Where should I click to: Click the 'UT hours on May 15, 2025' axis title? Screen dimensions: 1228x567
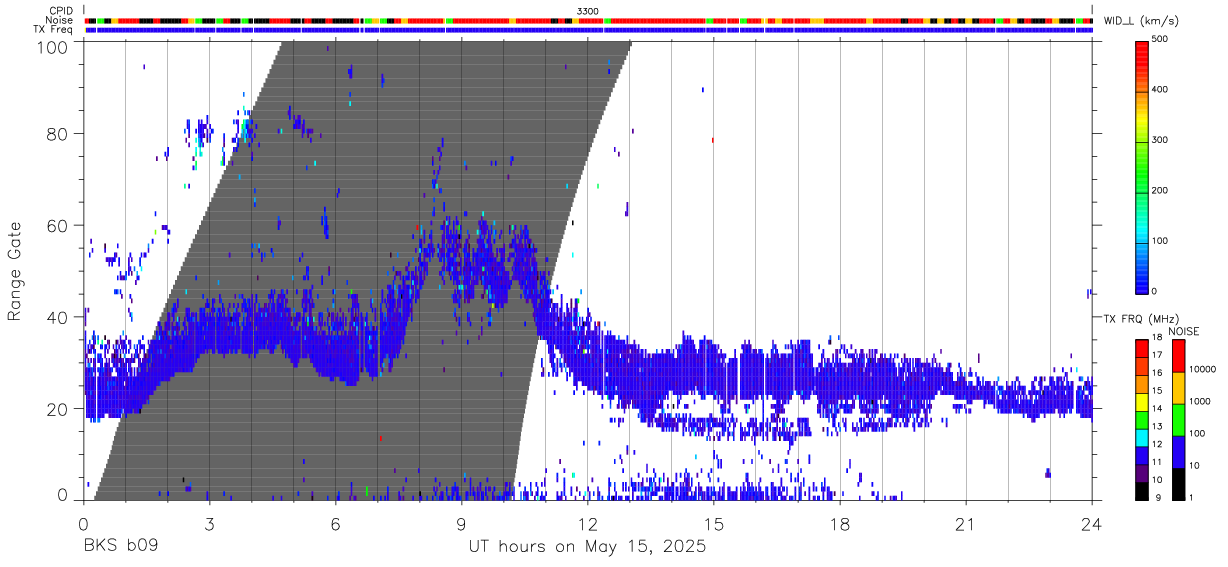pyautogui.click(x=588, y=547)
